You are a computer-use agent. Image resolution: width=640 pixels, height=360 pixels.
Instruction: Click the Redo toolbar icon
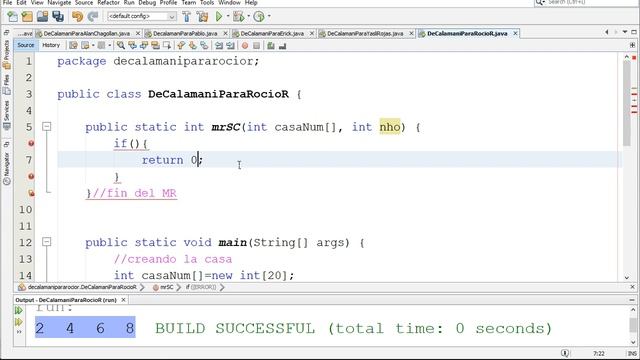[x=93, y=16]
